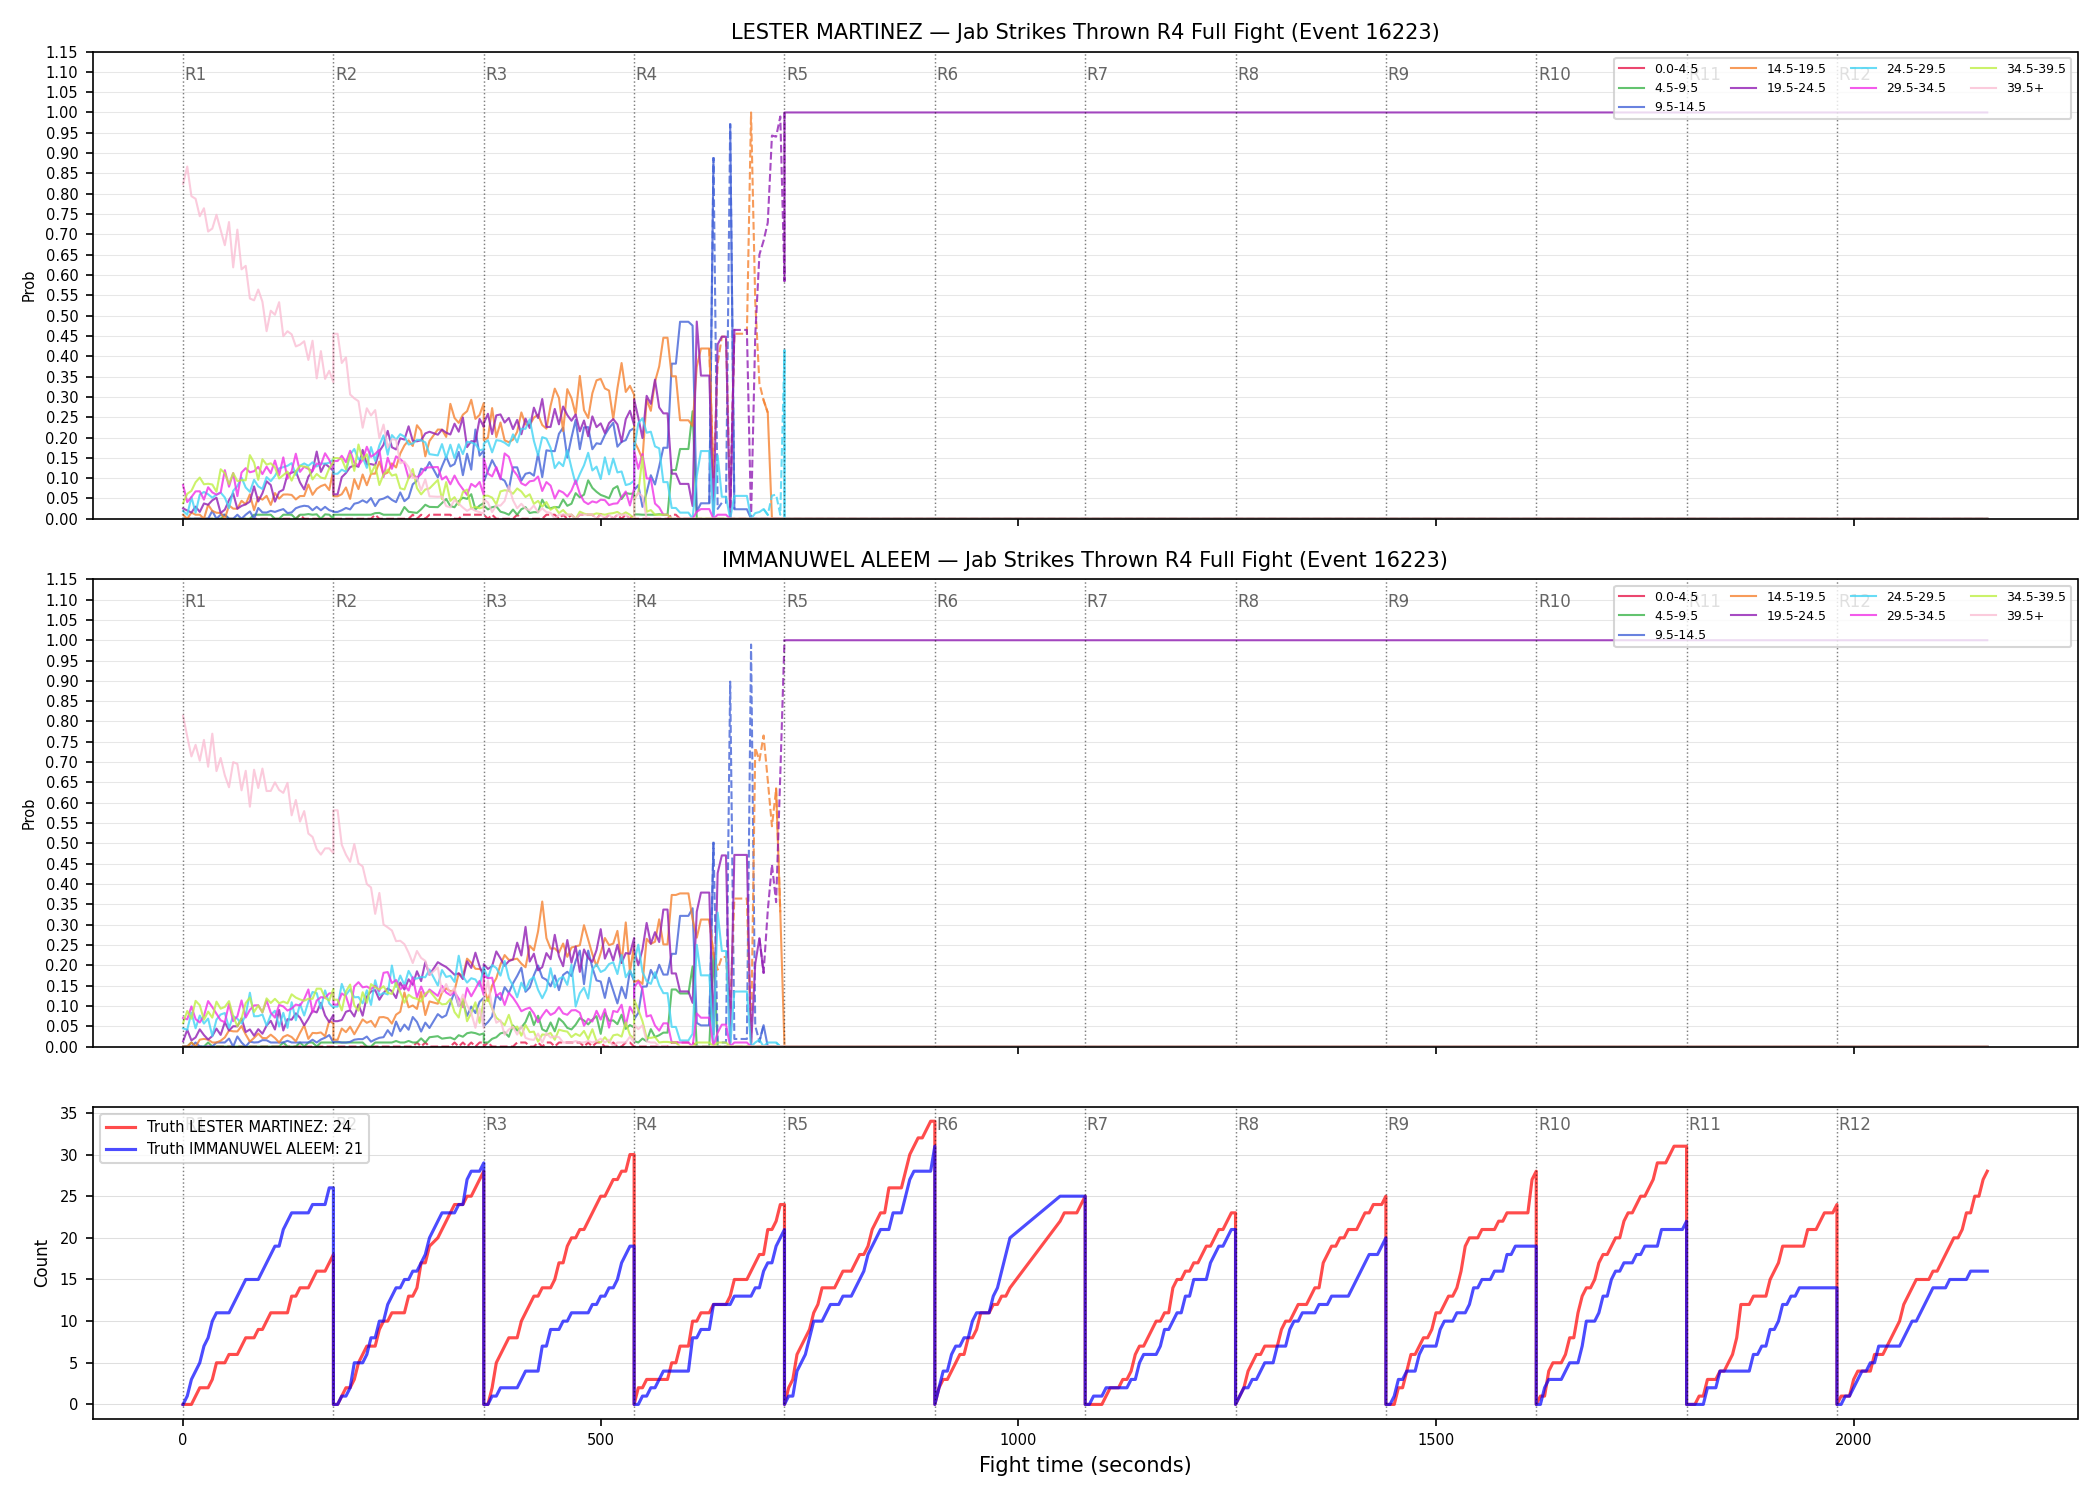Click the 2000 tick label on the x-axis
This screenshot has height=1500, width=2100.
tap(1853, 1439)
